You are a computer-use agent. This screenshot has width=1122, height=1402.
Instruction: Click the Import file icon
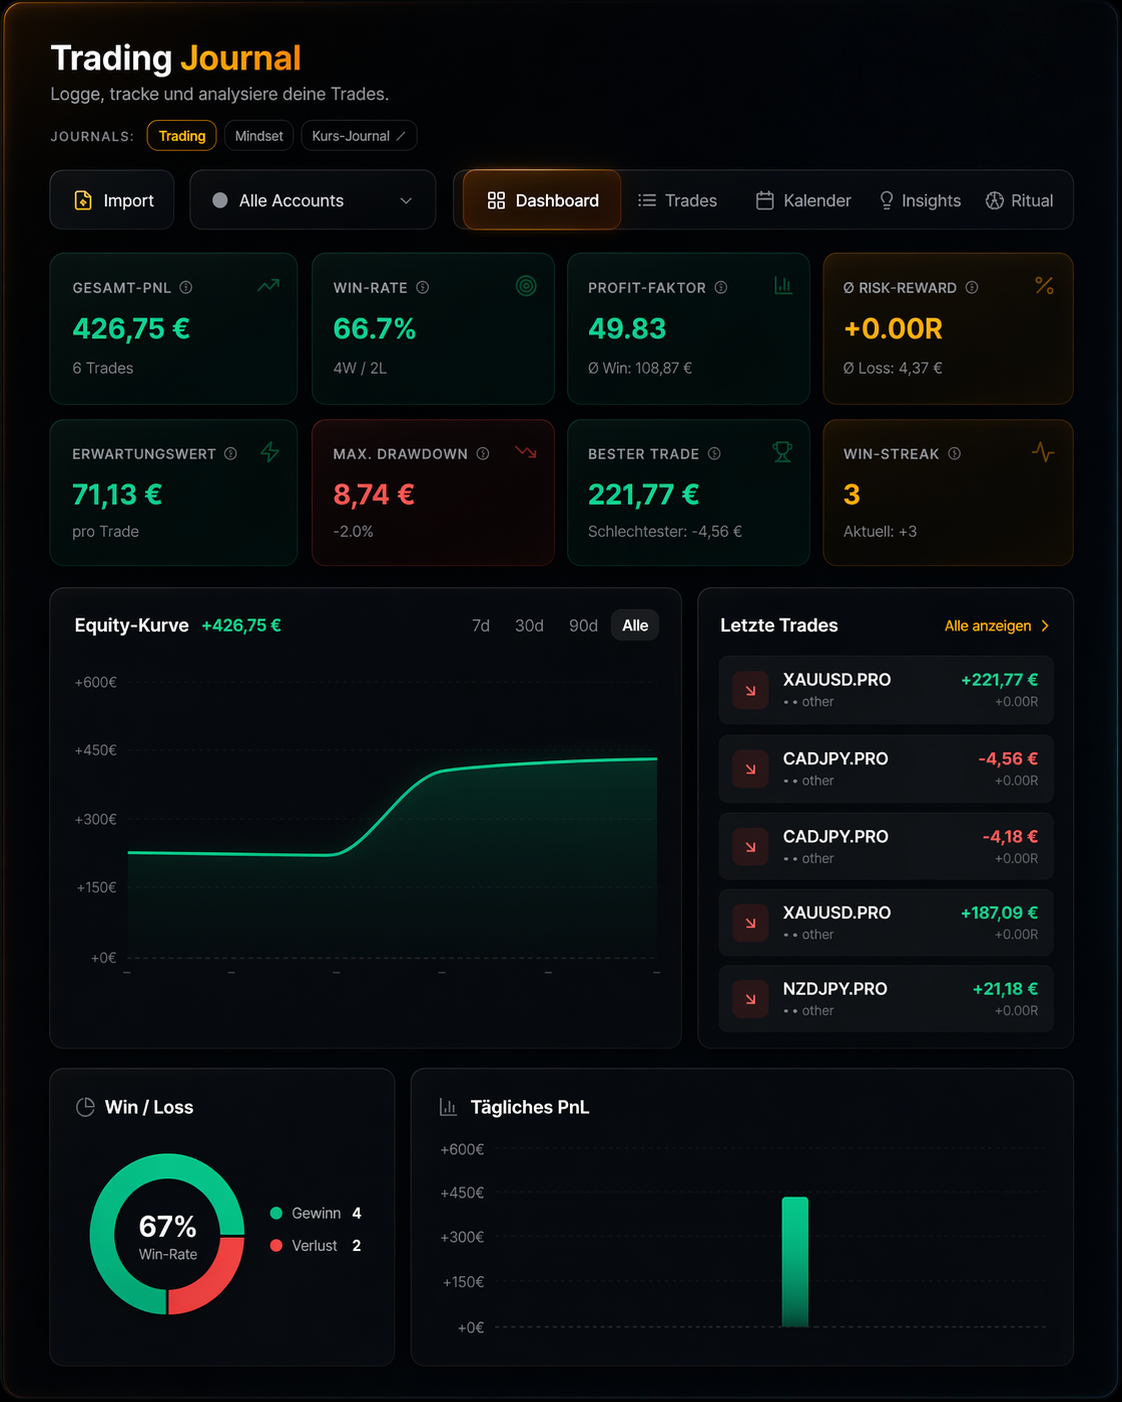(84, 200)
